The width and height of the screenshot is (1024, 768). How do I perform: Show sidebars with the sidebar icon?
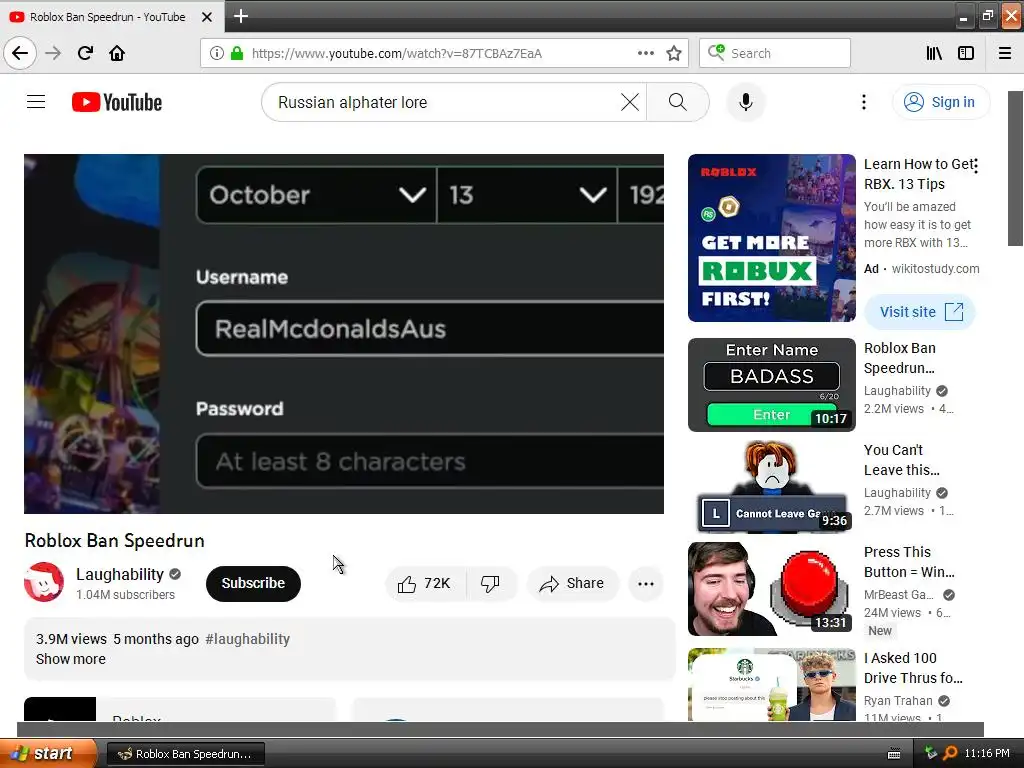(x=966, y=53)
